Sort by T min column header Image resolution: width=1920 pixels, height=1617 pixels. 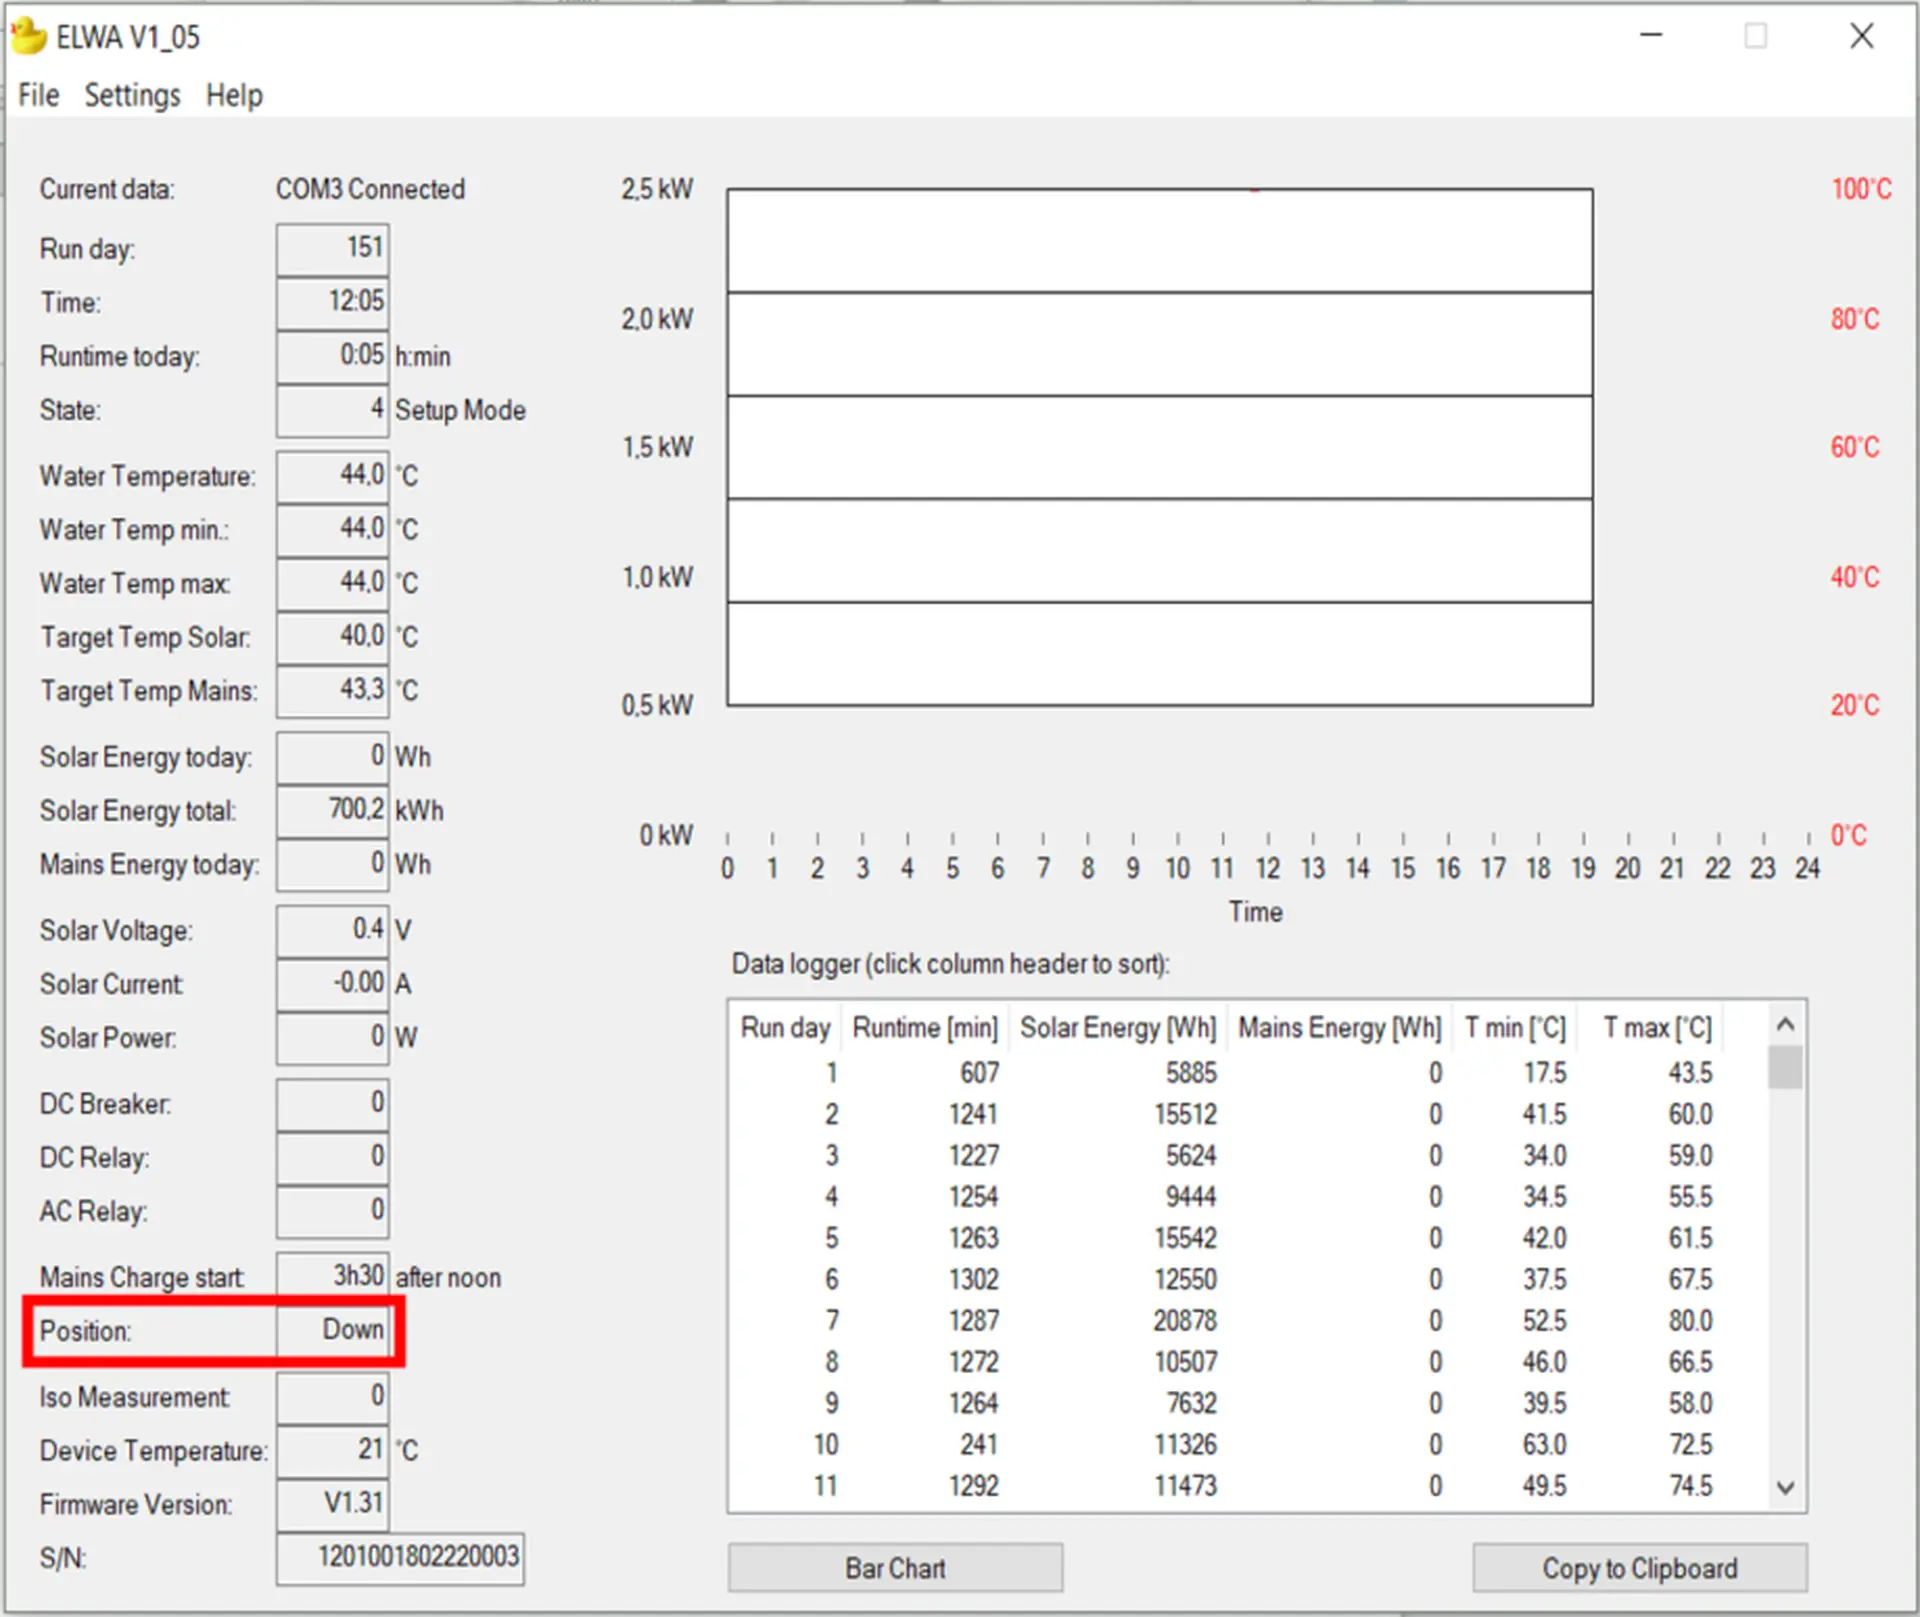click(x=1514, y=1027)
